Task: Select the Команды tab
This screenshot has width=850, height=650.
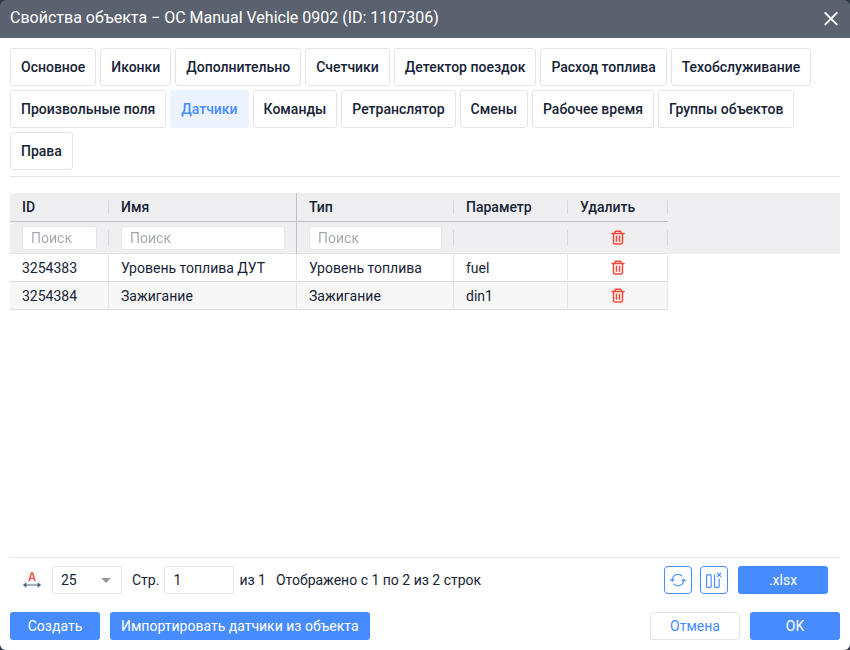Action: point(295,109)
